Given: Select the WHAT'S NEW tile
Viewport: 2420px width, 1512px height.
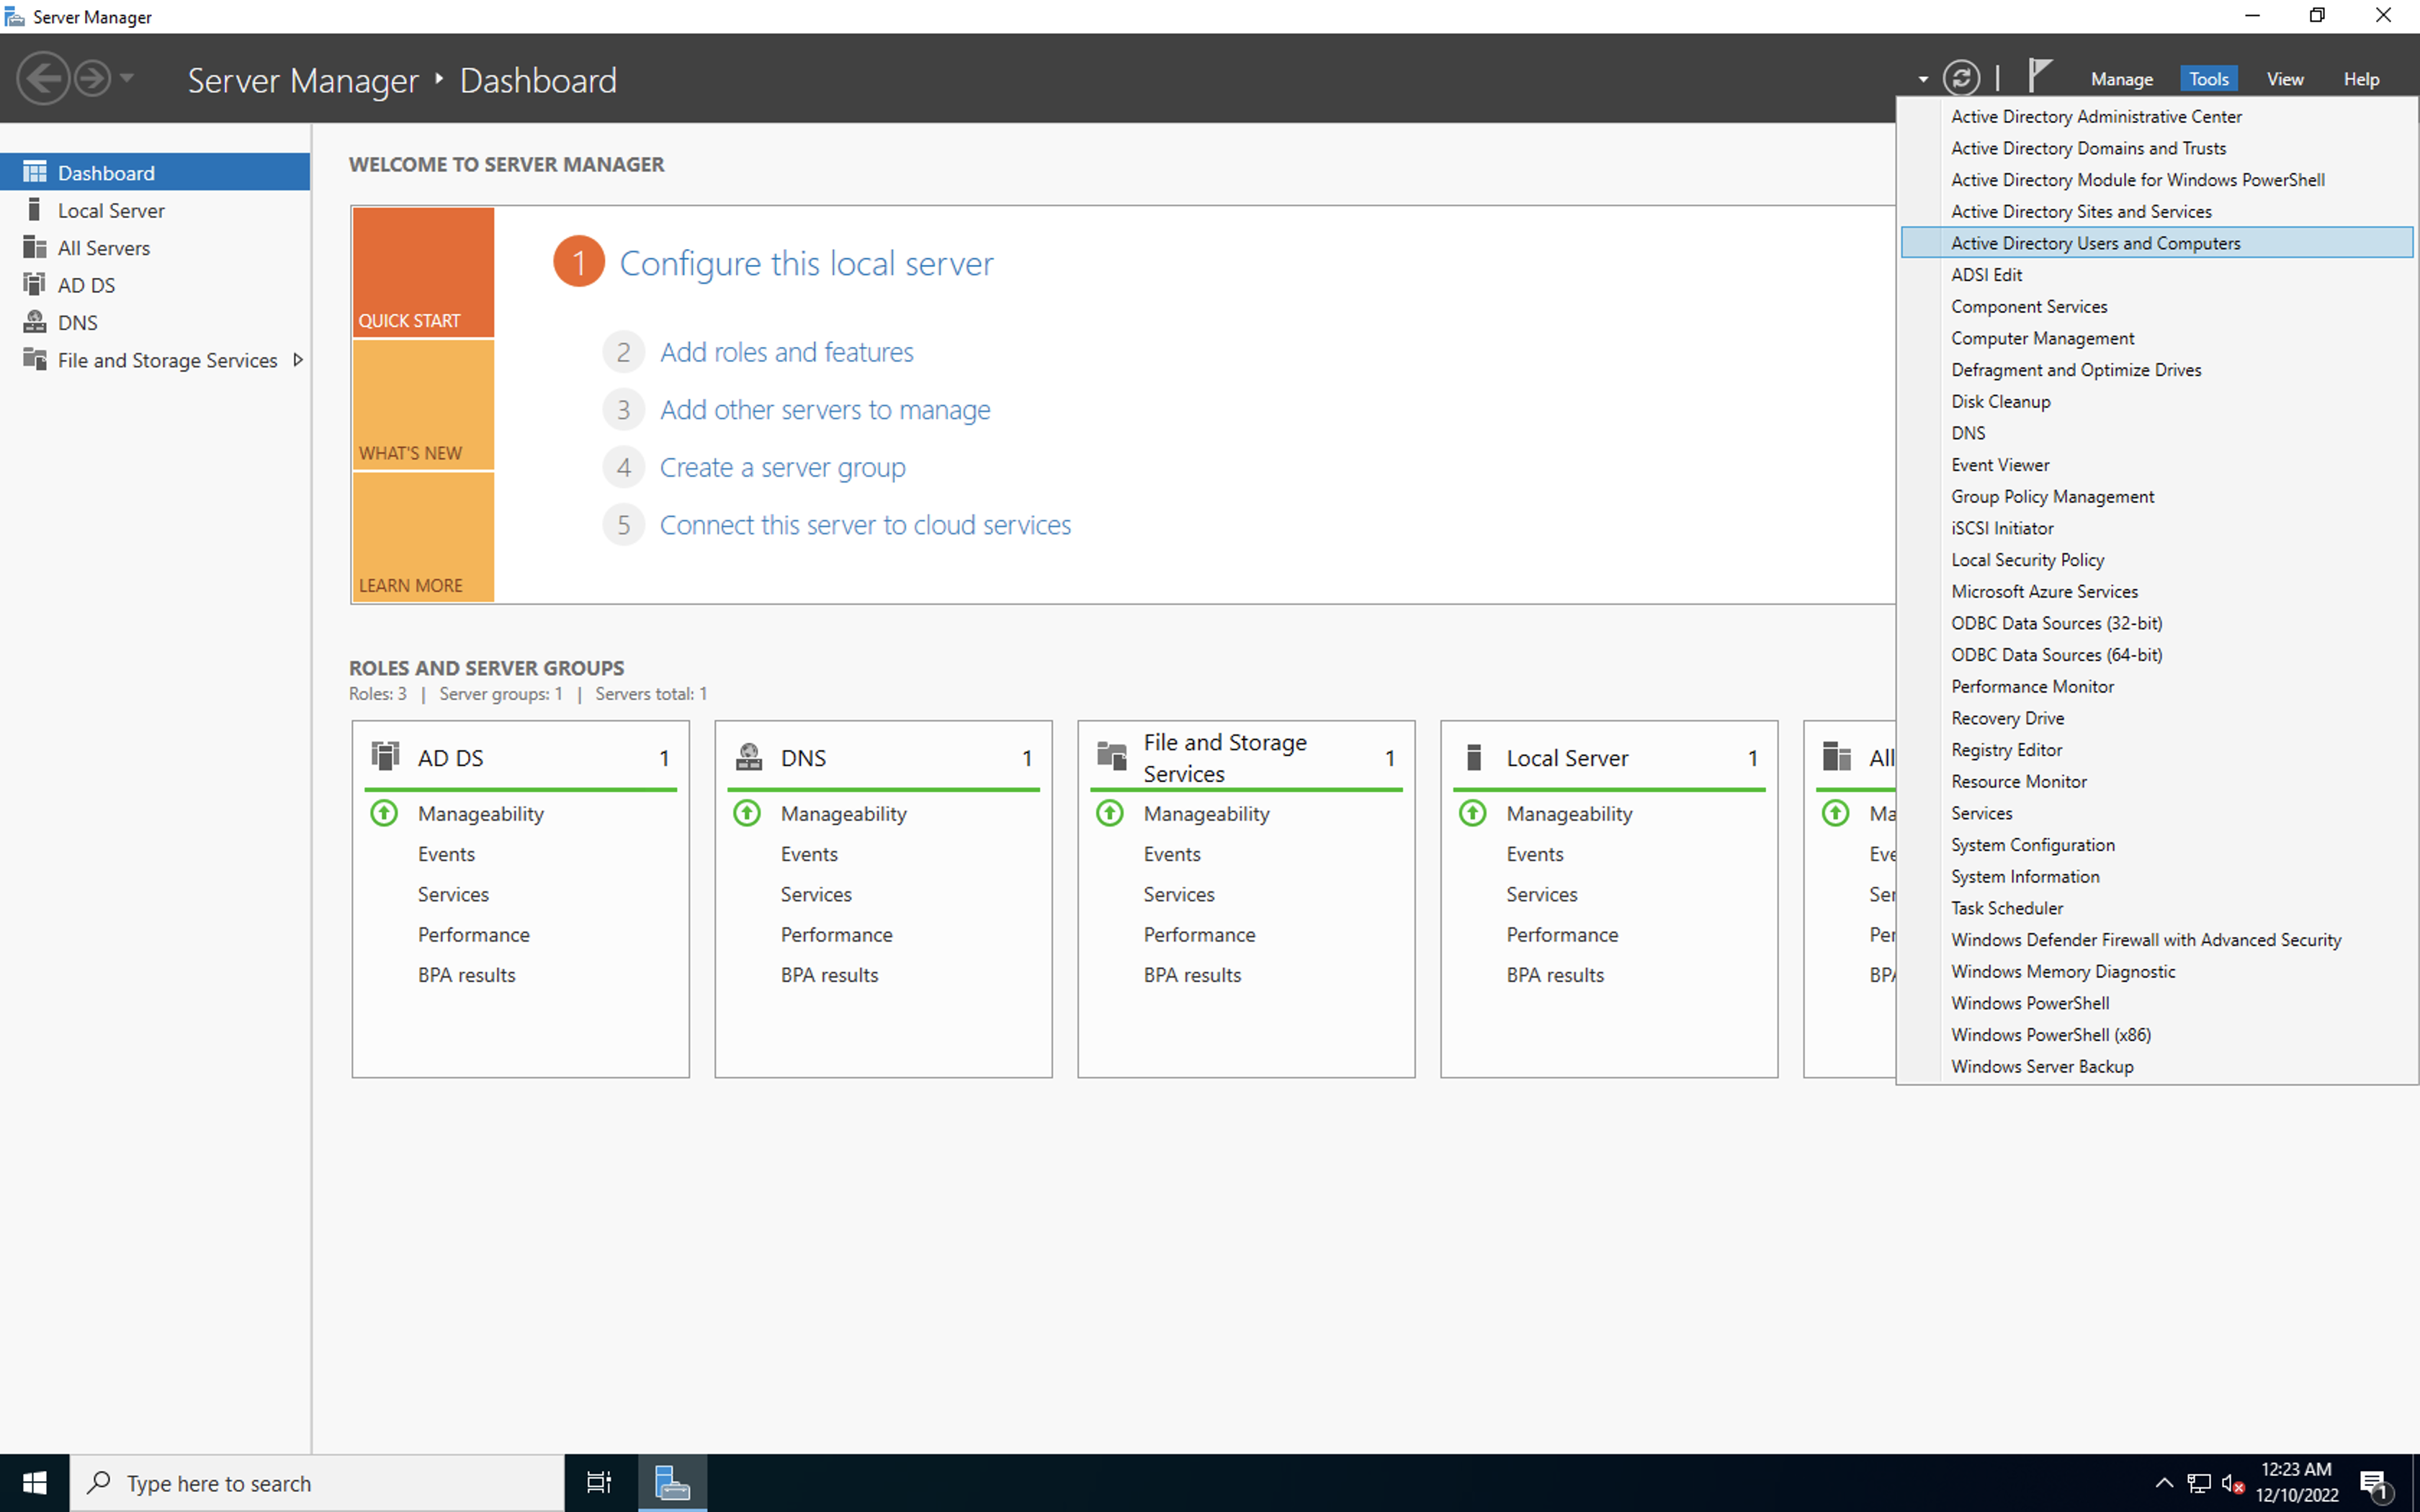Looking at the screenshot, I should (x=423, y=405).
